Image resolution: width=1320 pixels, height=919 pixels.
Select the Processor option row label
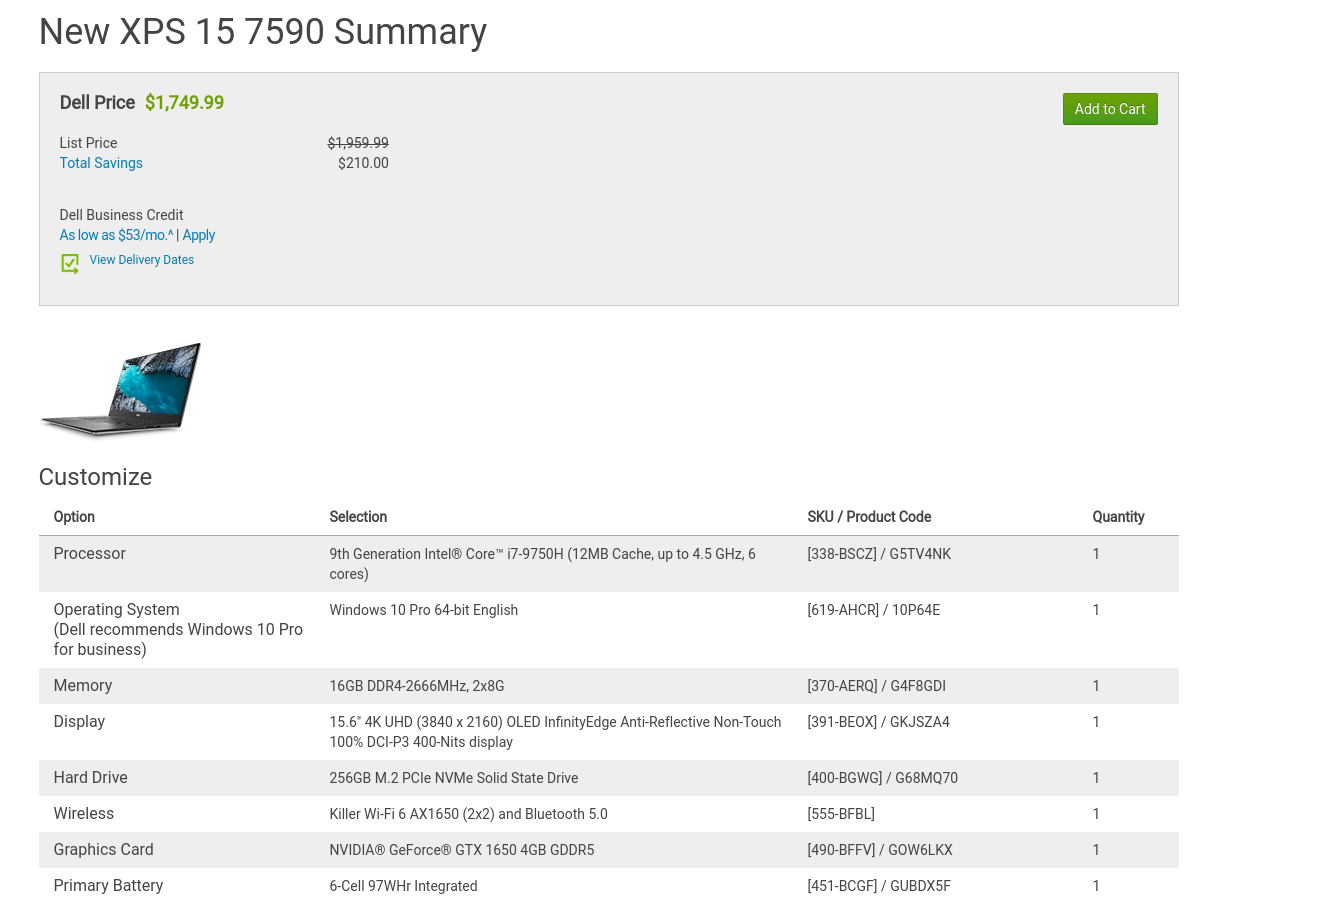(90, 554)
